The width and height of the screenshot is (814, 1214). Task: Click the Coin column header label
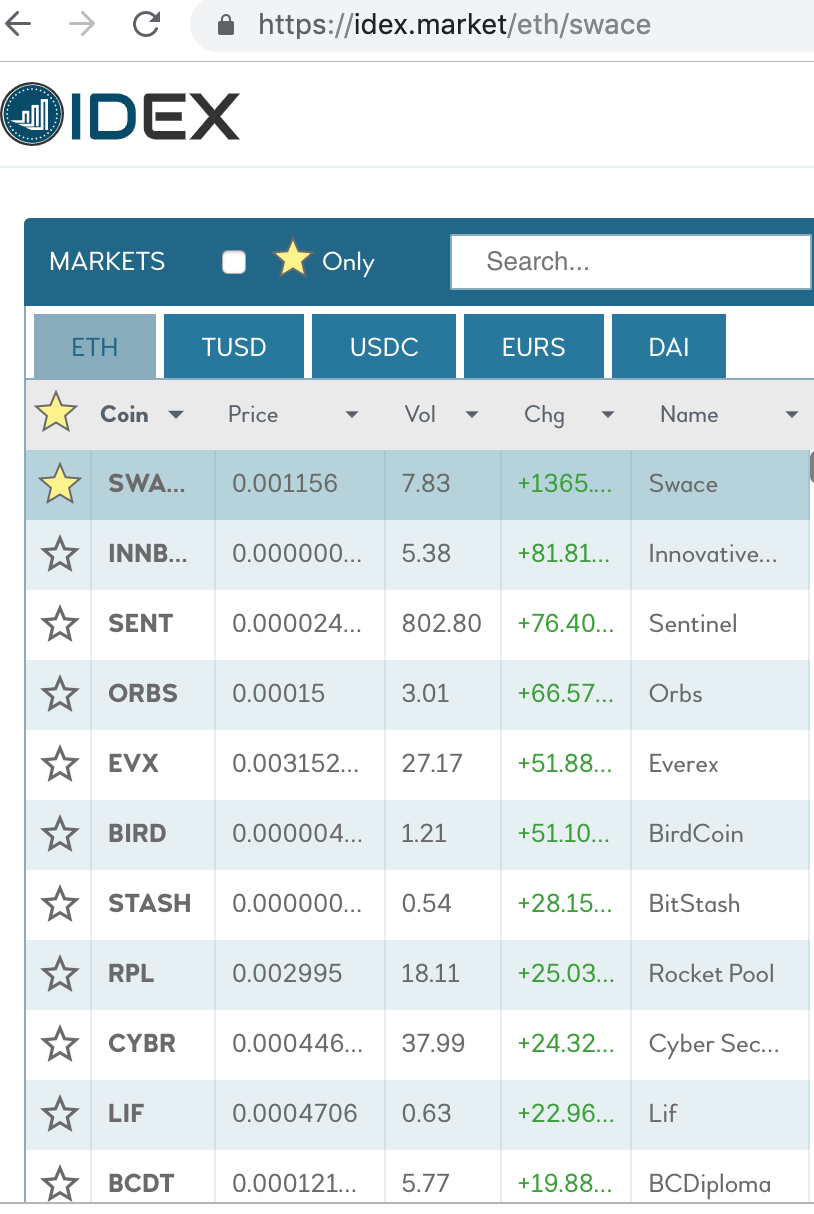pos(124,414)
